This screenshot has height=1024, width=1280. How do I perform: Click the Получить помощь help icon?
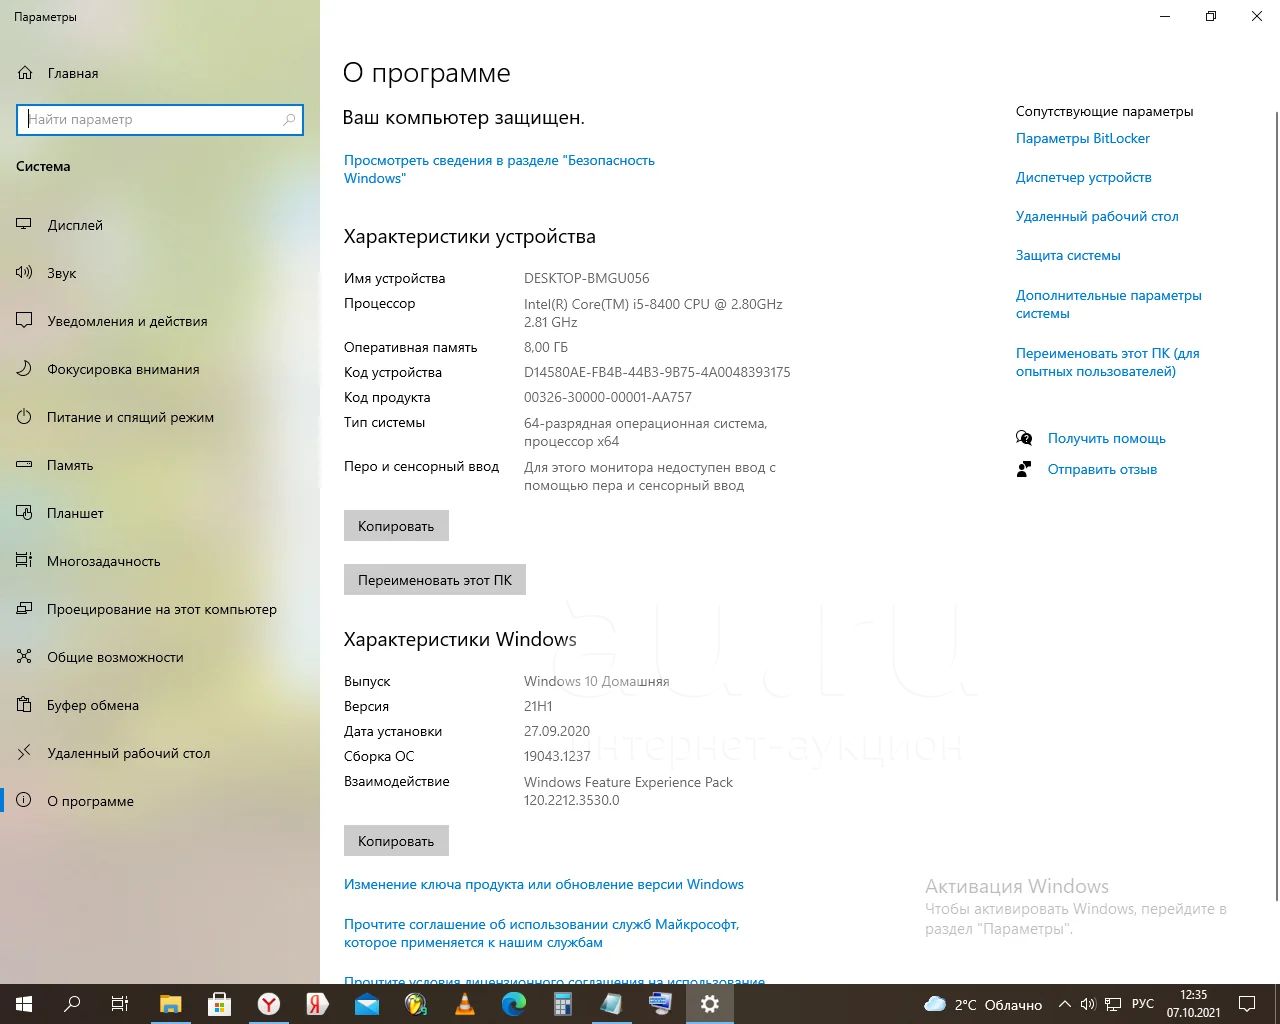pyautogui.click(x=1024, y=438)
